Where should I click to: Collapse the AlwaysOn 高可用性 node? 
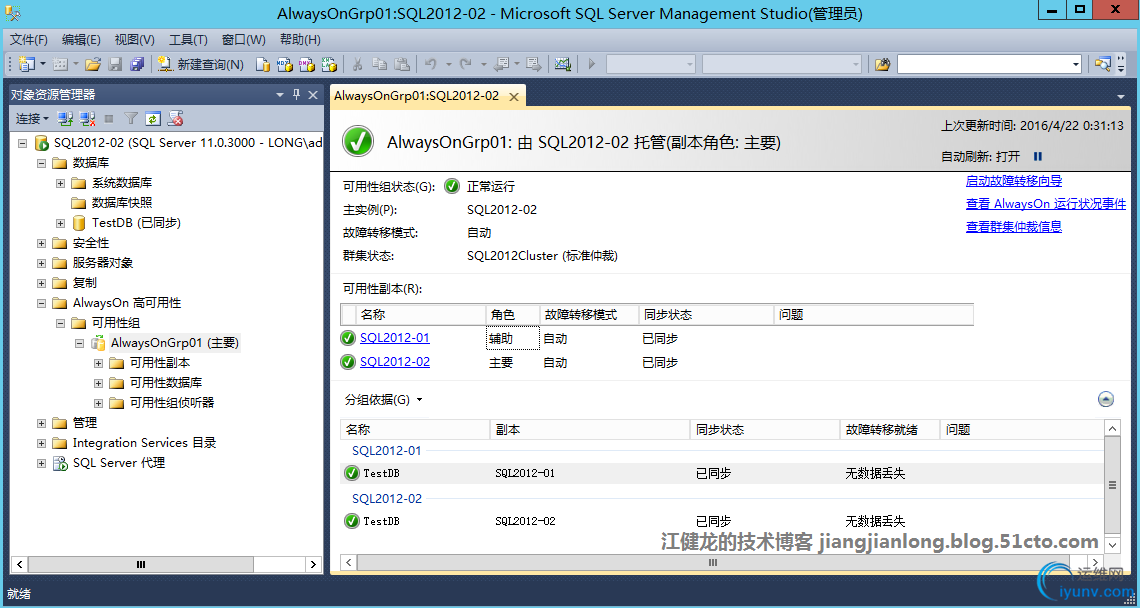[41, 303]
